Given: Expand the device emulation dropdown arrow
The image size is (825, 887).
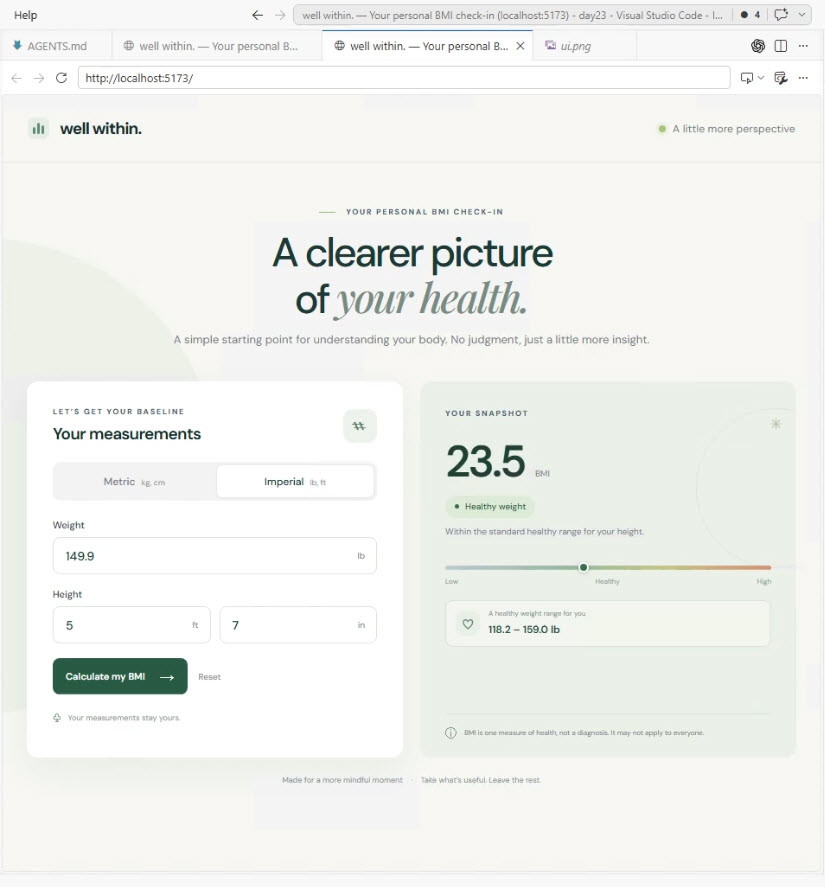Looking at the screenshot, I should click(x=761, y=78).
